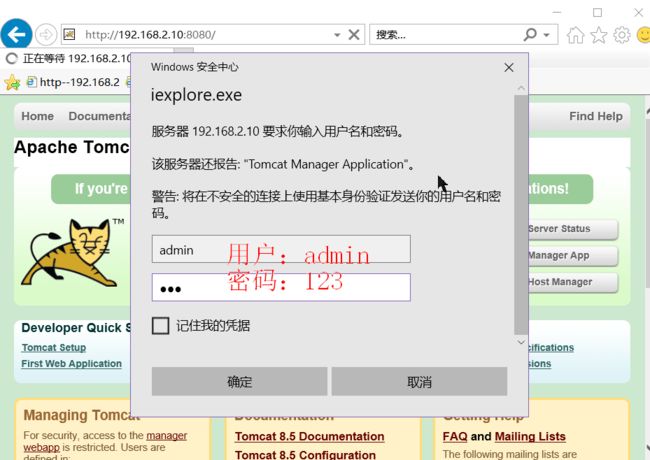The height and width of the screenshot is (460, 650).
Task: Click the add-to-favorites star icon
Action: (x=12, y=82)
